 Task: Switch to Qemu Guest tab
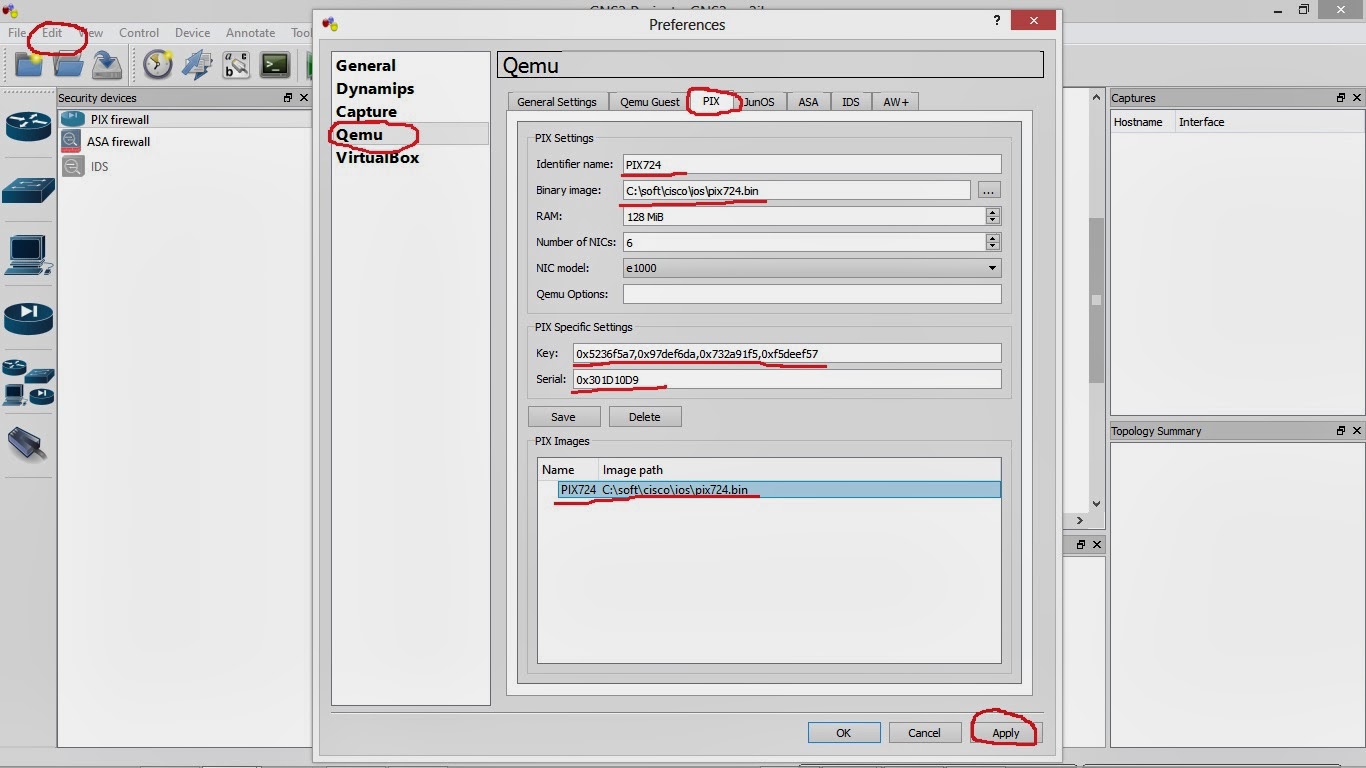[x=649, y=102]
